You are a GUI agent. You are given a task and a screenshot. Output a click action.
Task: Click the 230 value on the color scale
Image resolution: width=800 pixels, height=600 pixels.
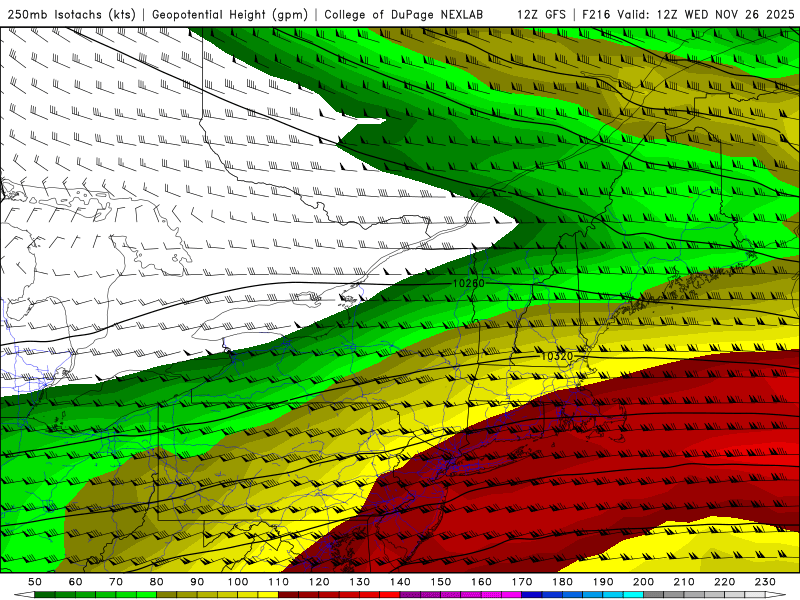tap(765, 582)
